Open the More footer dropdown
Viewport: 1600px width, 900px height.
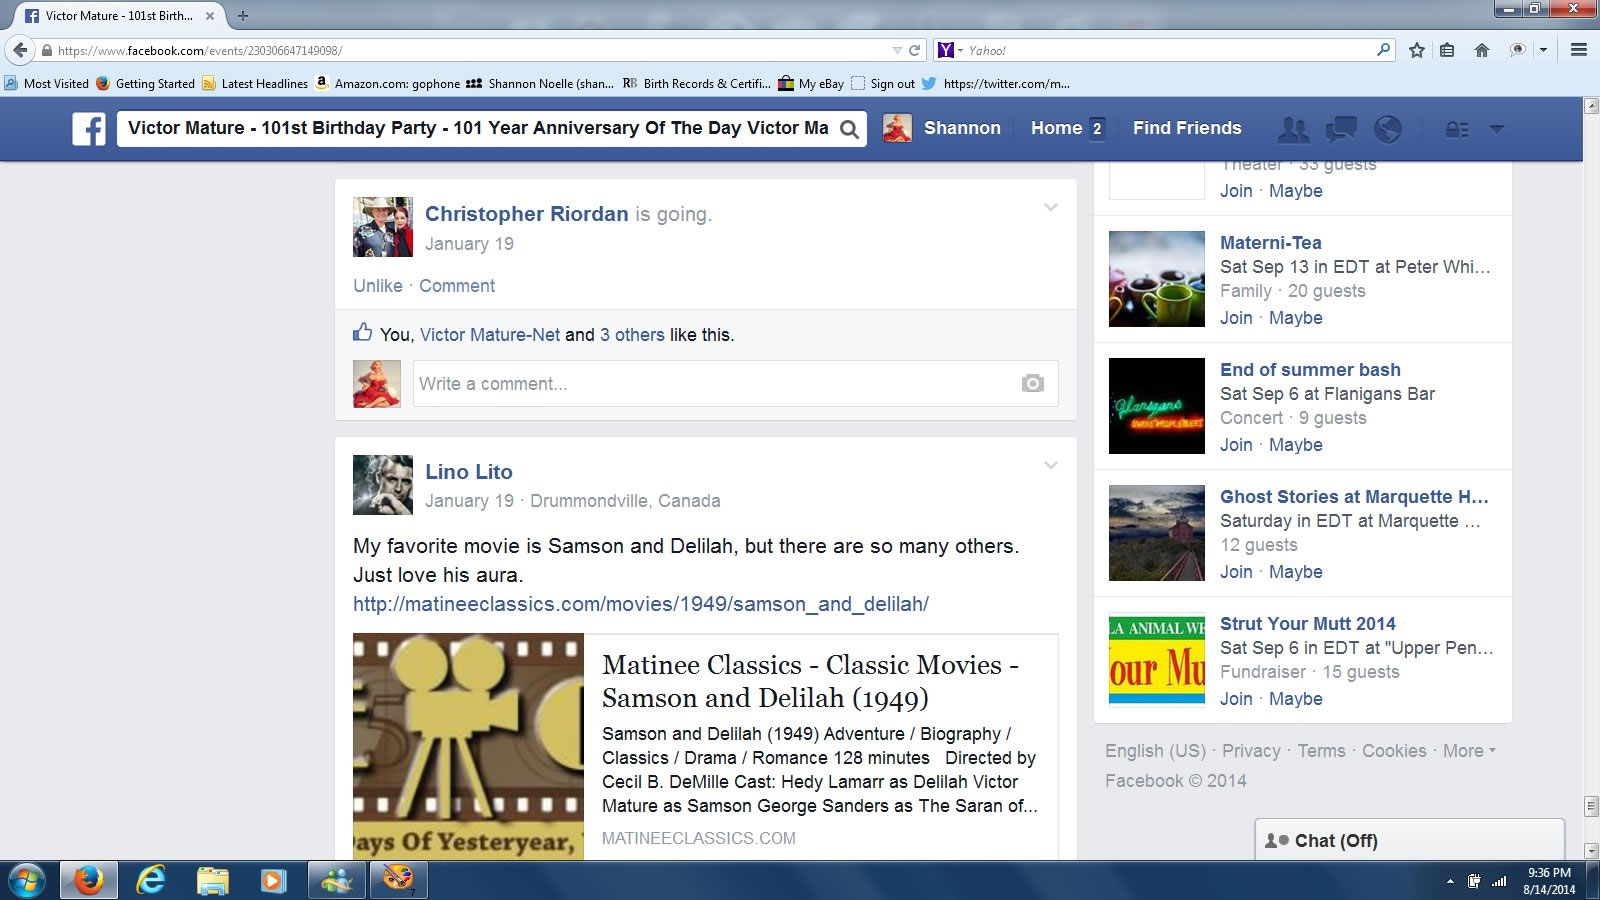coord(1469,750)
